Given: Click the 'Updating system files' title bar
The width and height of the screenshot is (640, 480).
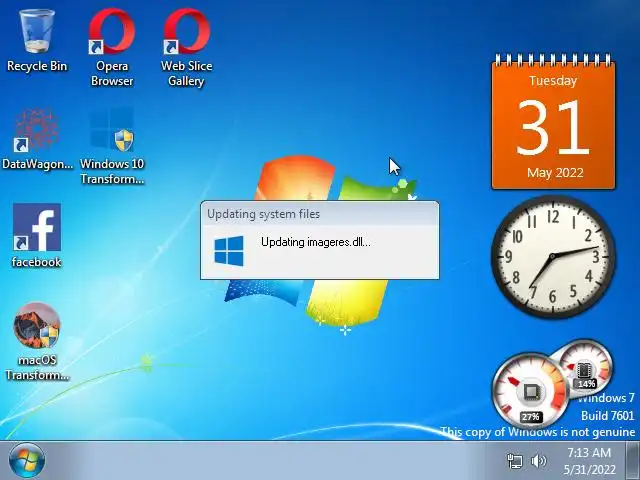Looking at the screenshot, I should tap(320, 214).
